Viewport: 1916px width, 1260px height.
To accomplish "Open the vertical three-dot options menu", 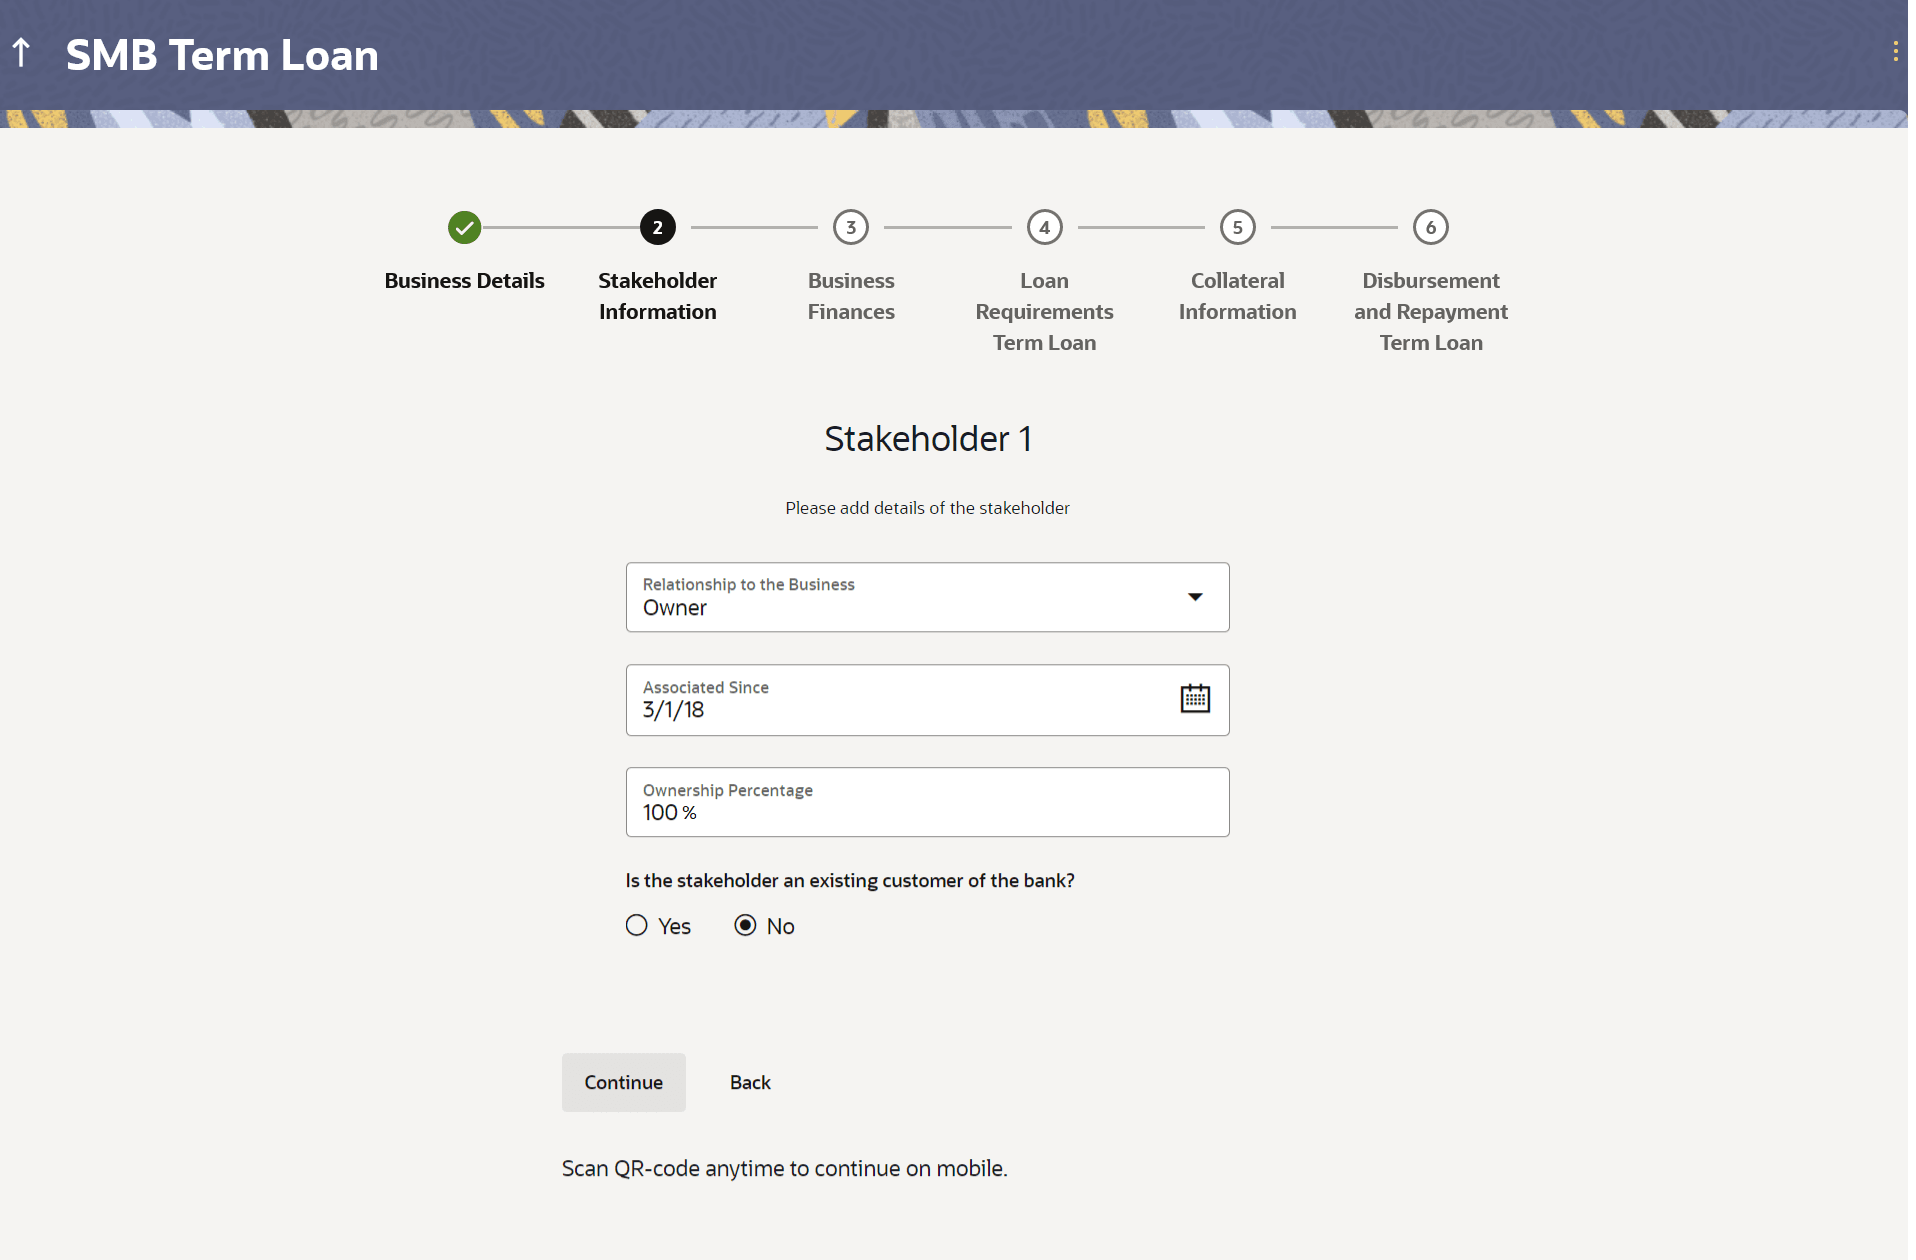I will (1895, 52).
